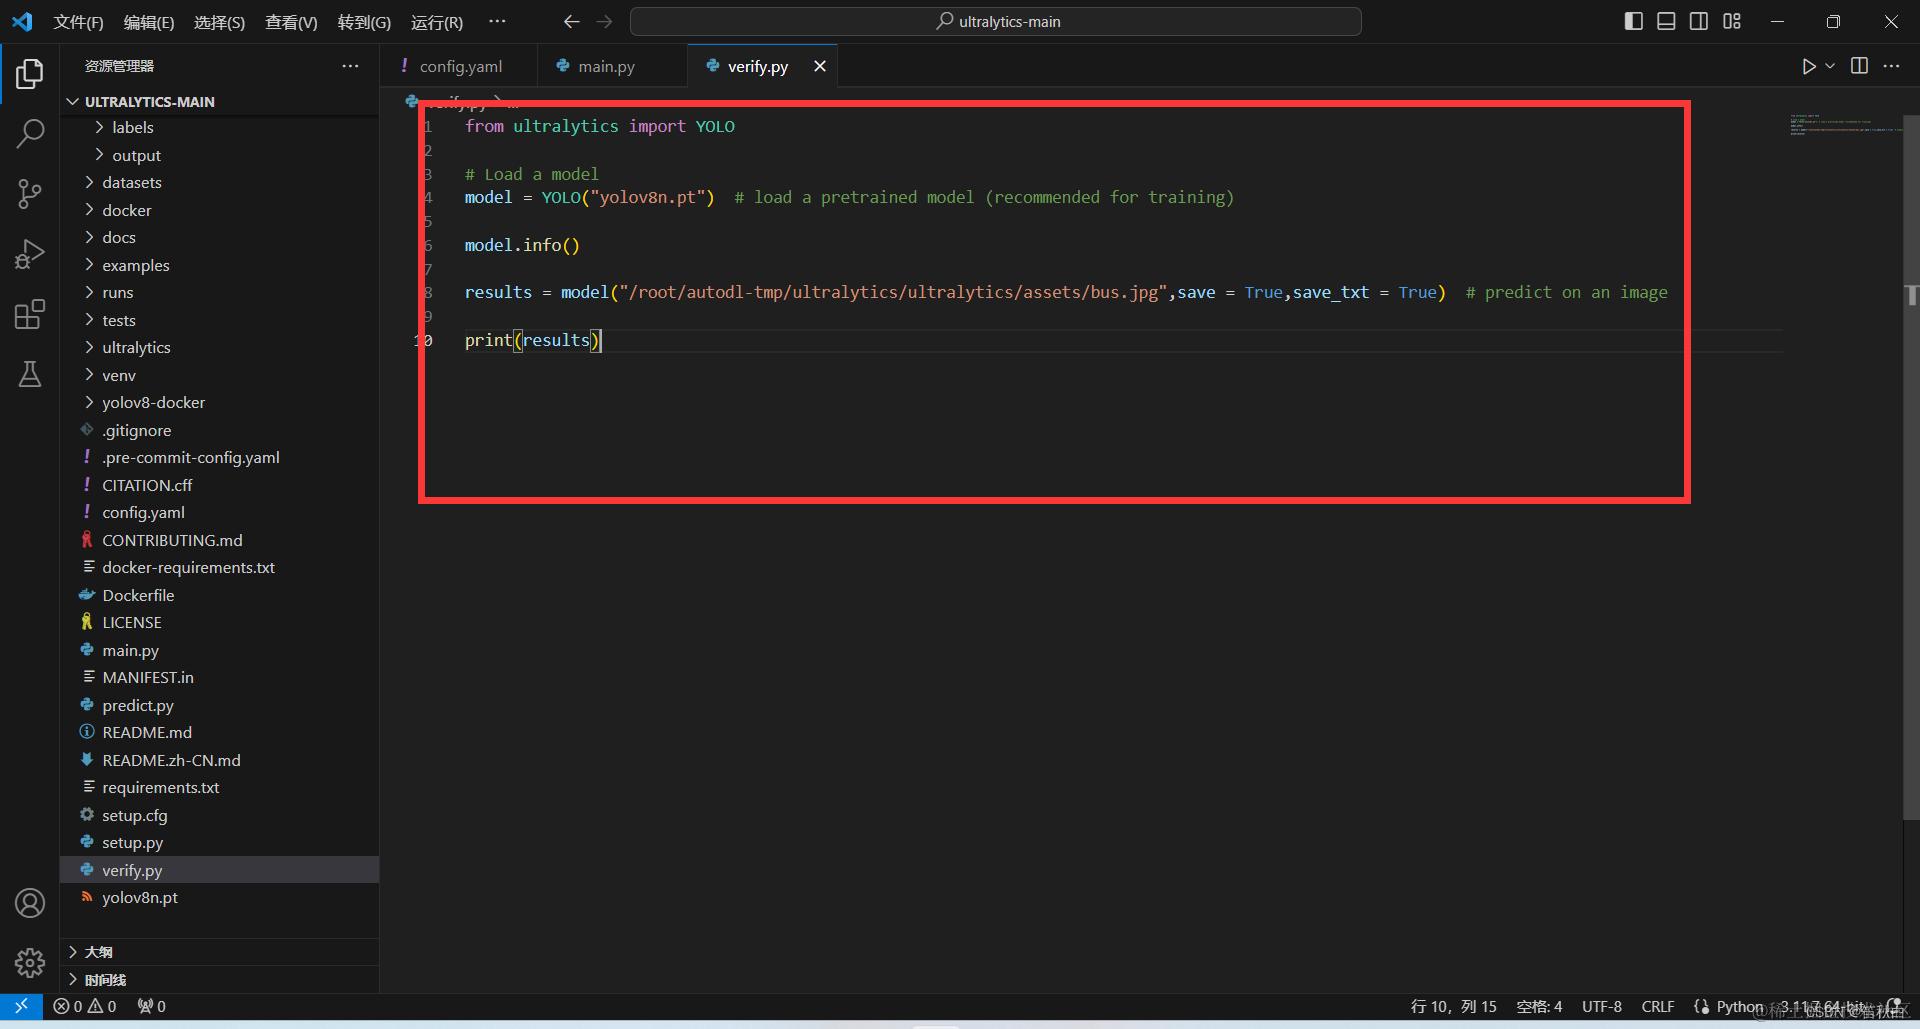
Task: Expand the datasets folder
Action: [219, 183]
